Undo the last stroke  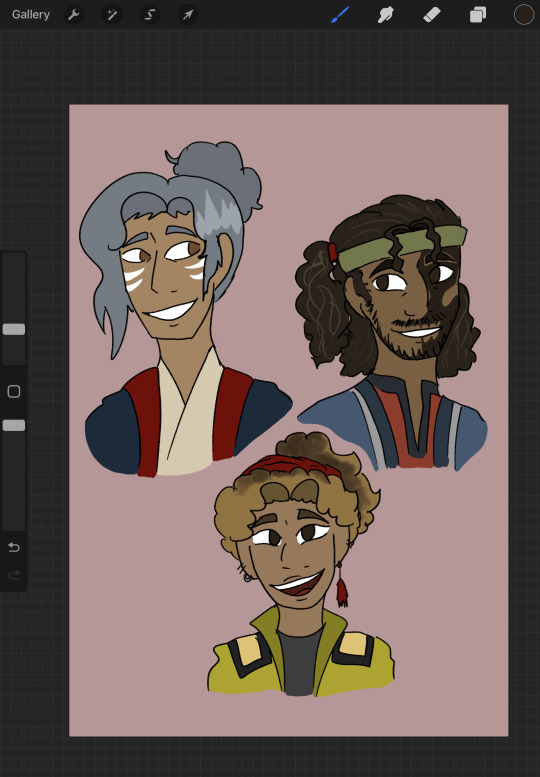tap(14, 547)
